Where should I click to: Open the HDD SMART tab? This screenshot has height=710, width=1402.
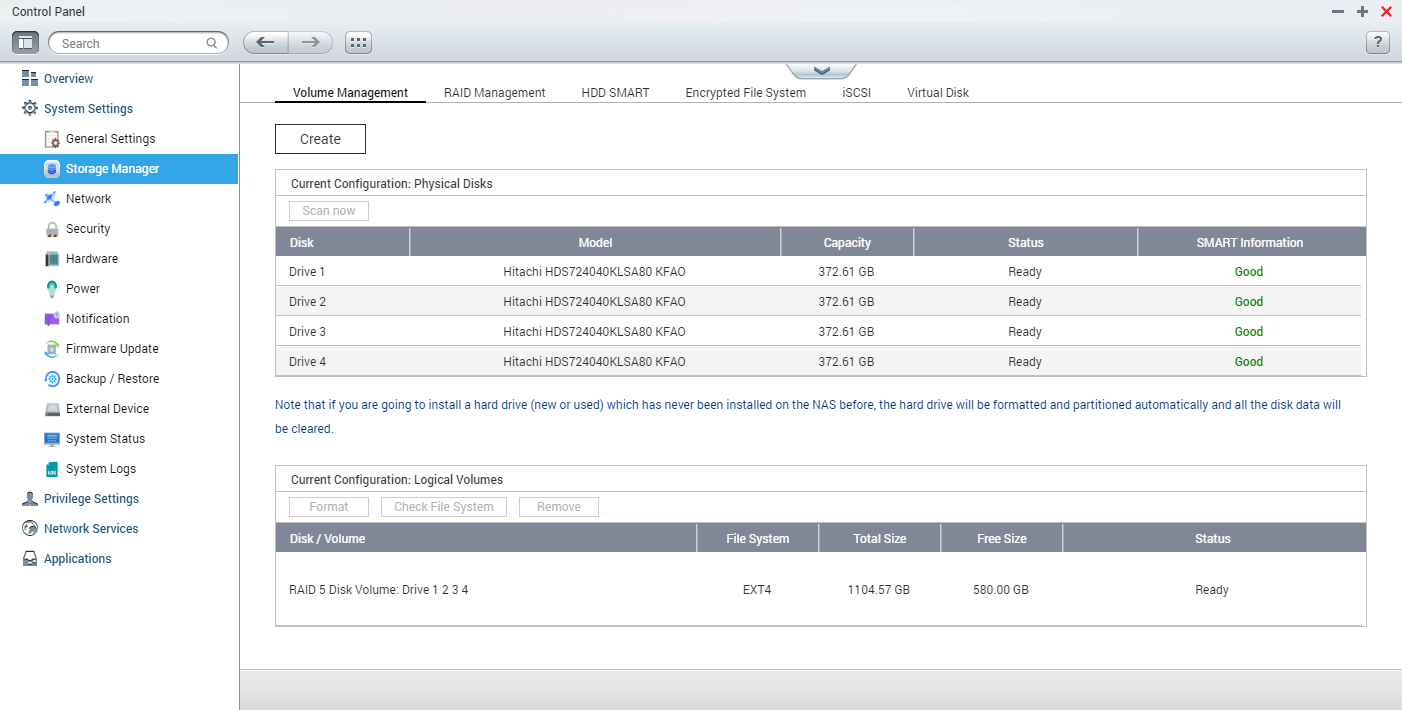point(615,93)
